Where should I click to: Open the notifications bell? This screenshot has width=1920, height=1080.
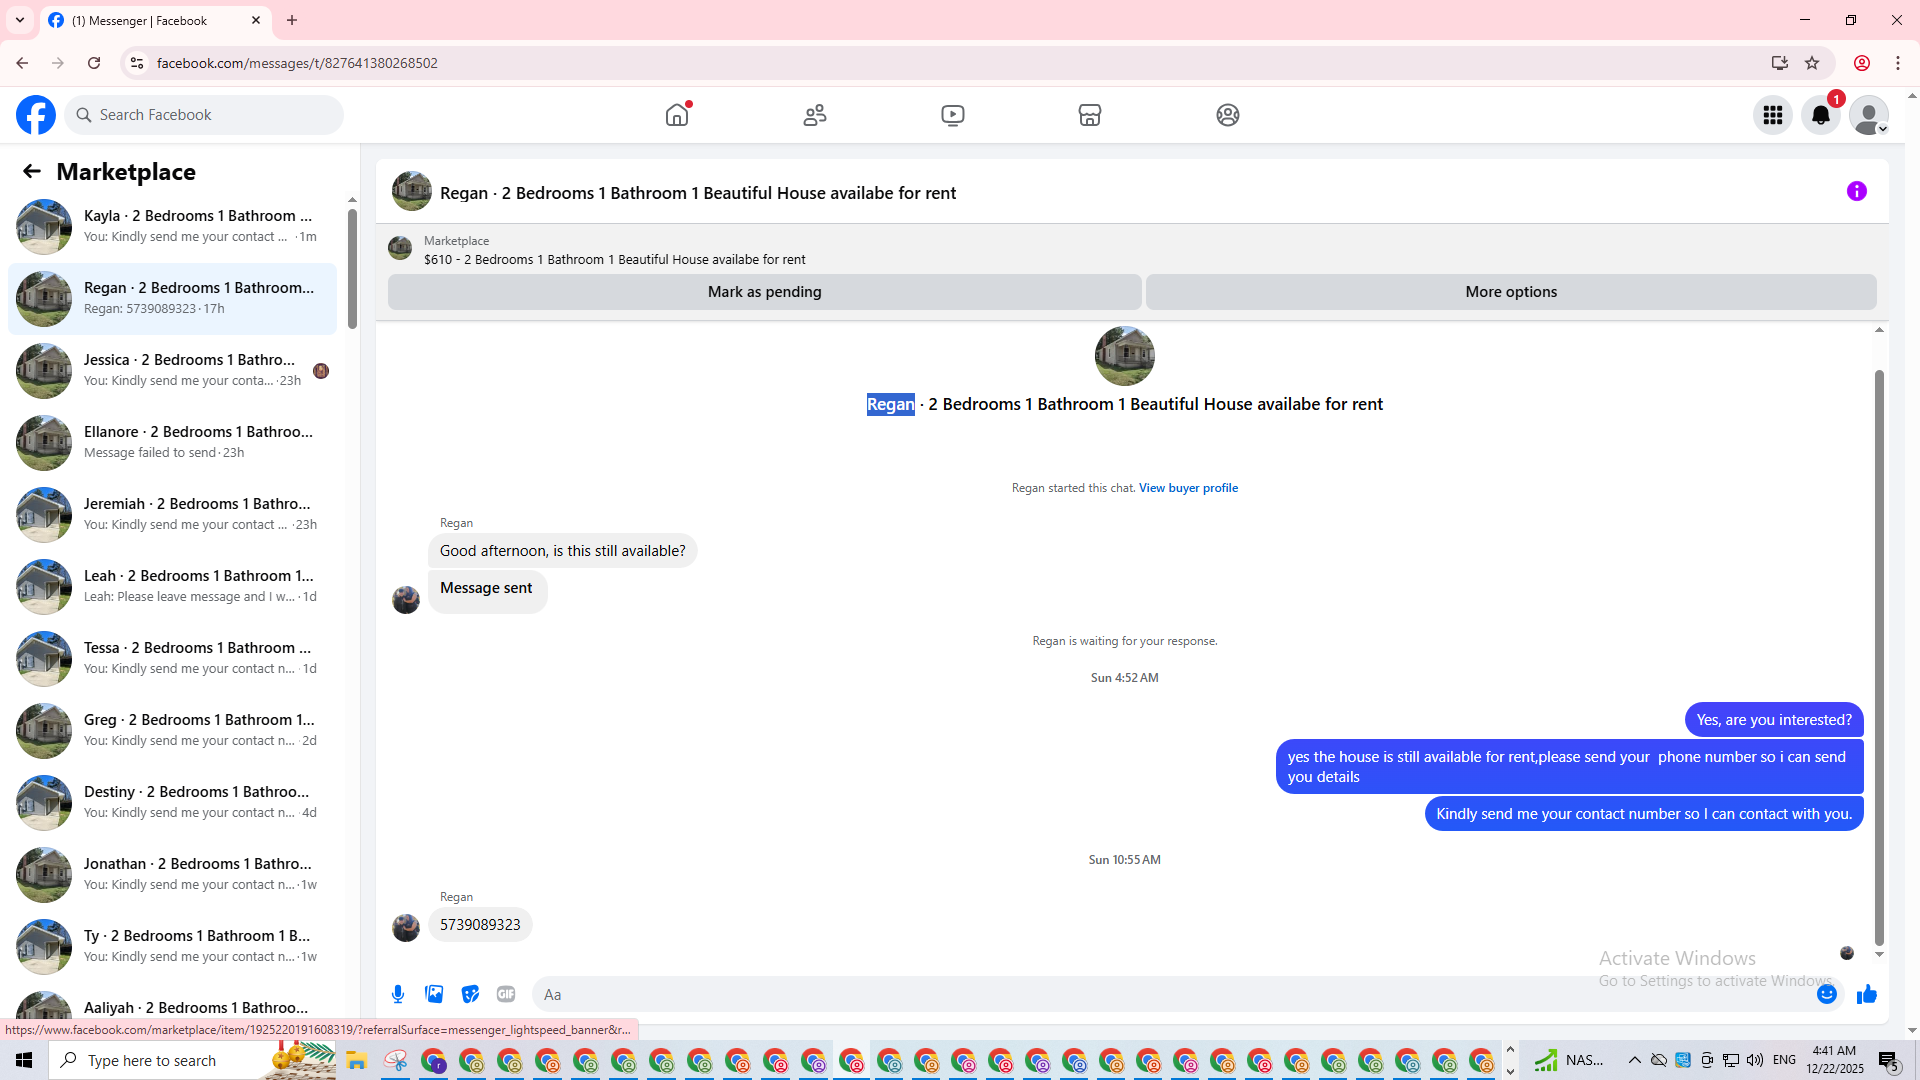[x=1821, y=115]
